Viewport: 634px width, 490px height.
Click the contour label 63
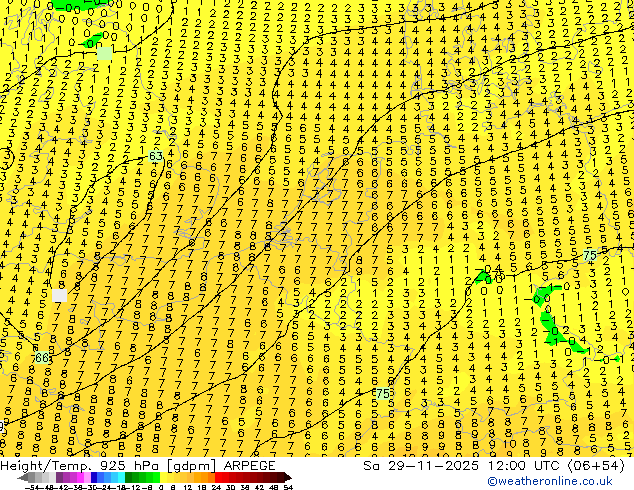(x=156, y=156)
